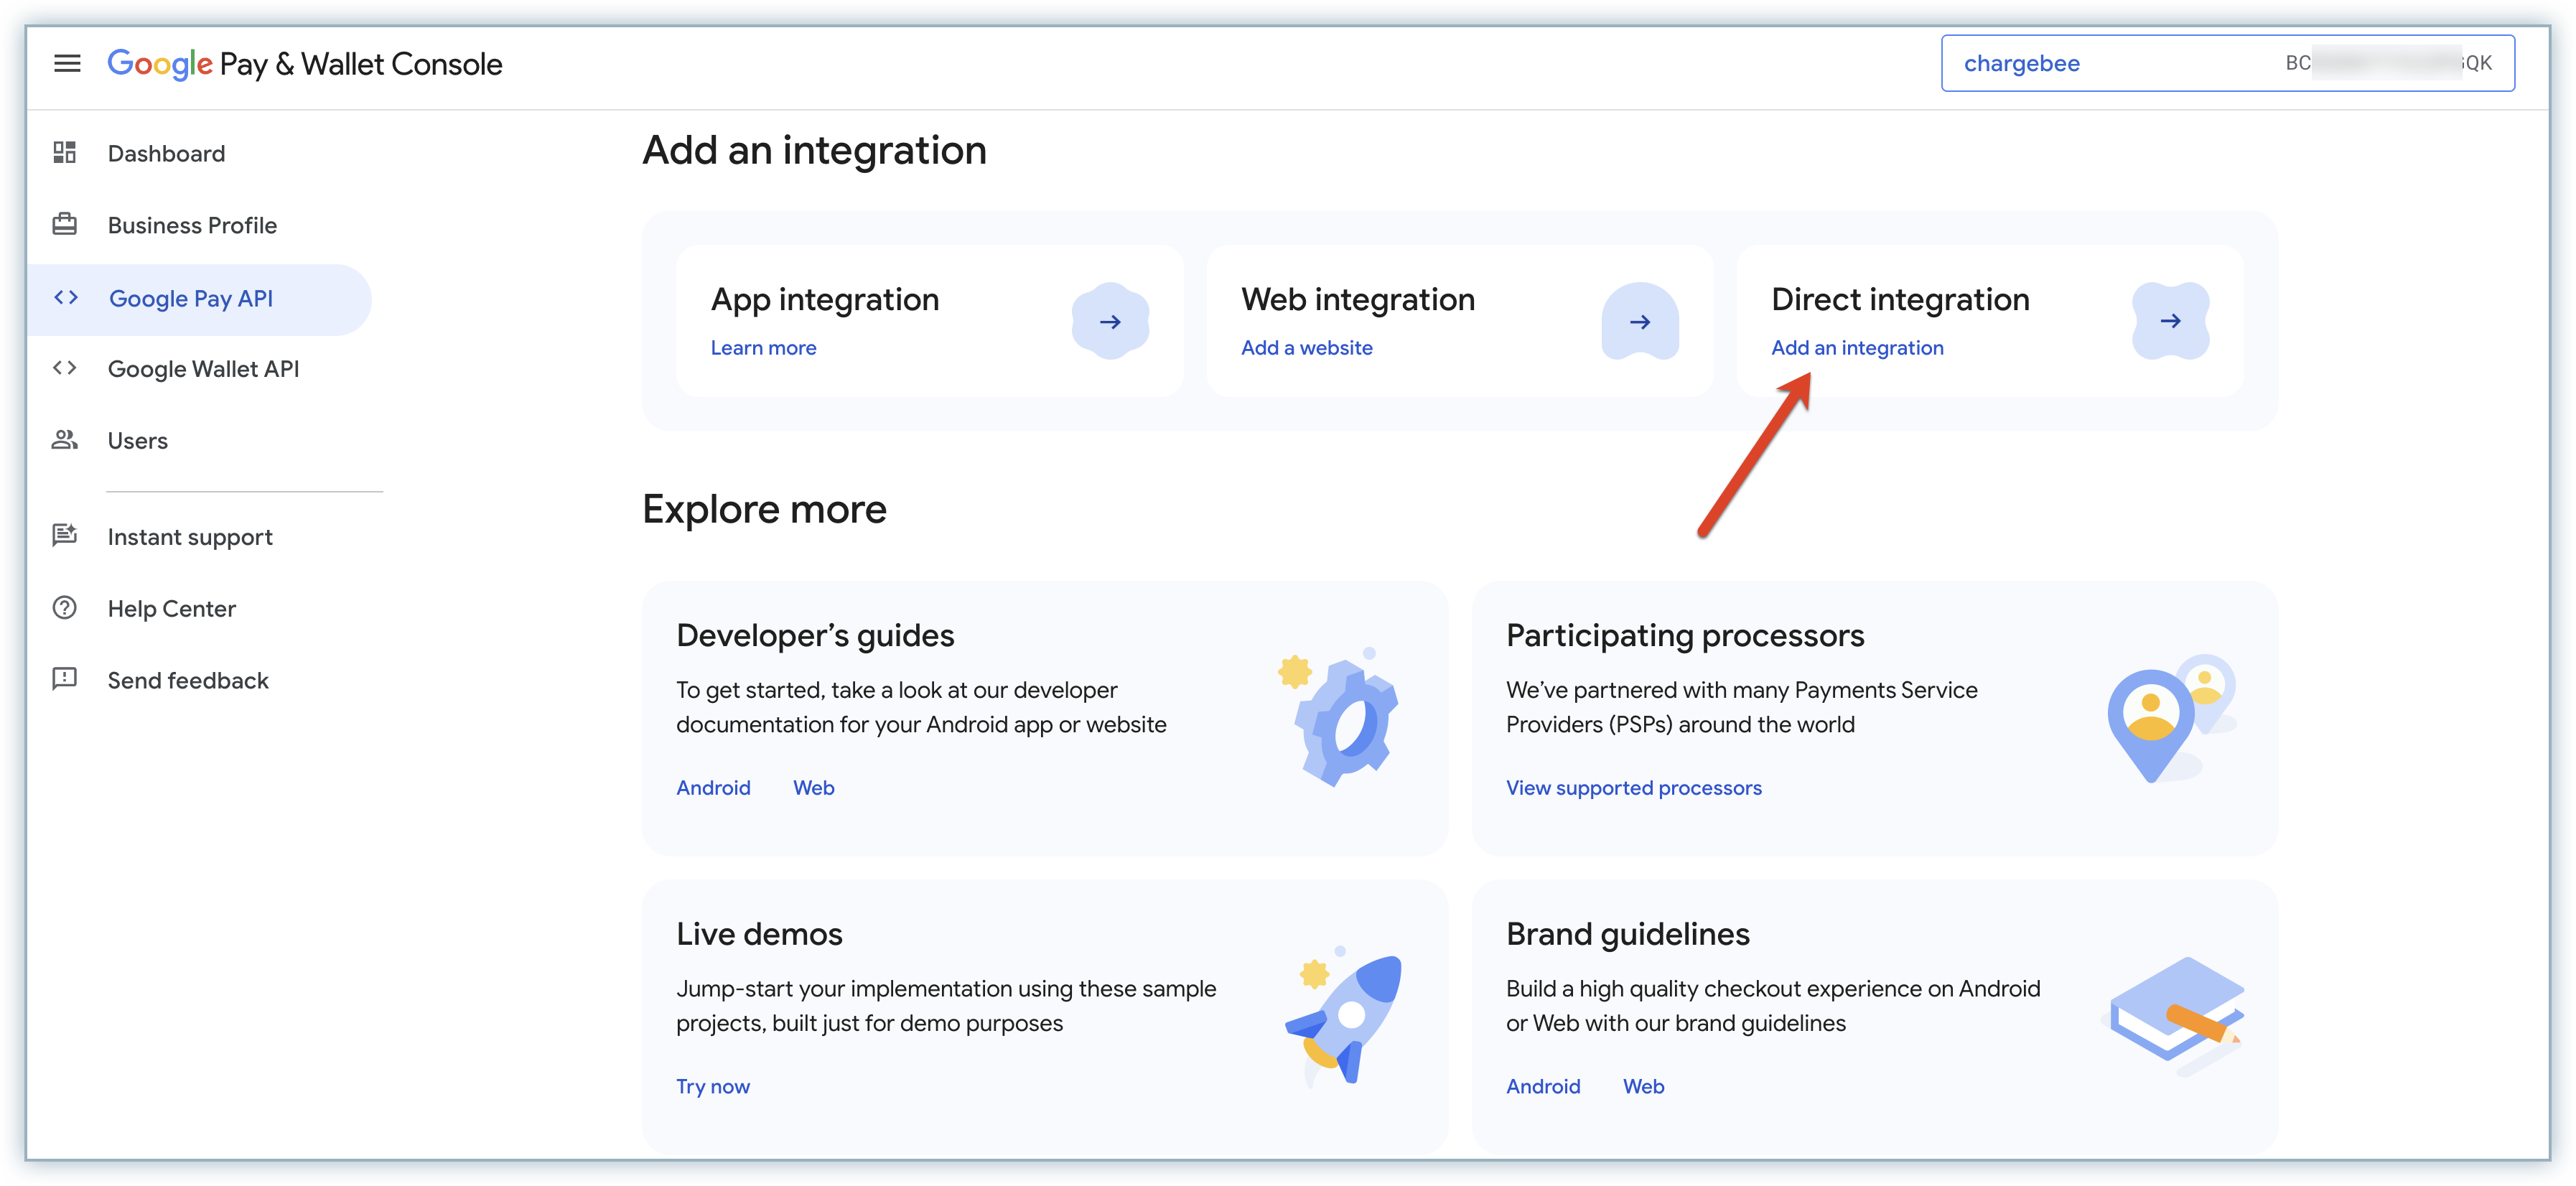
Task: Click the Try now link under Live demos
Action: [x=713, y=1087]
